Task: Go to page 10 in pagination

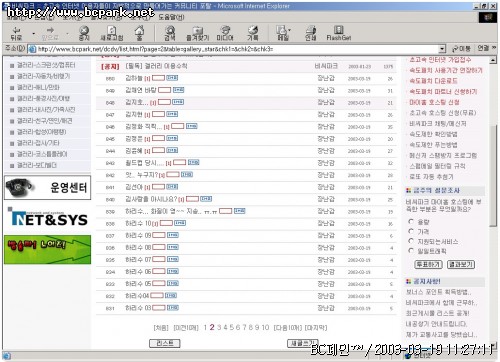Action: tap(265, 327)
